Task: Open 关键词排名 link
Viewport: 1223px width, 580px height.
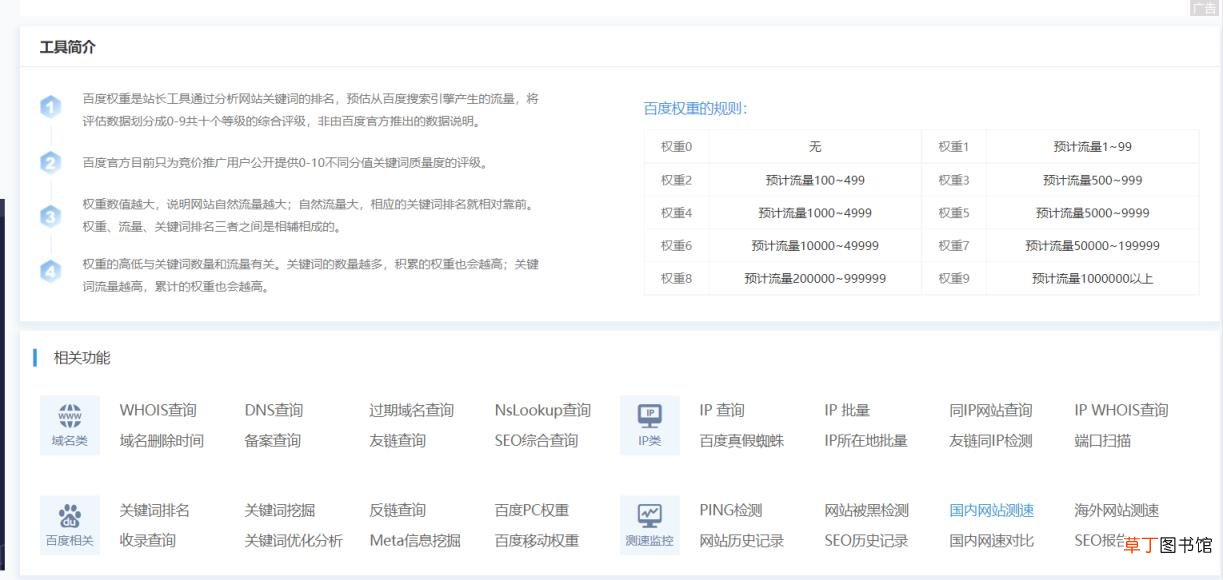Action: 155,510
